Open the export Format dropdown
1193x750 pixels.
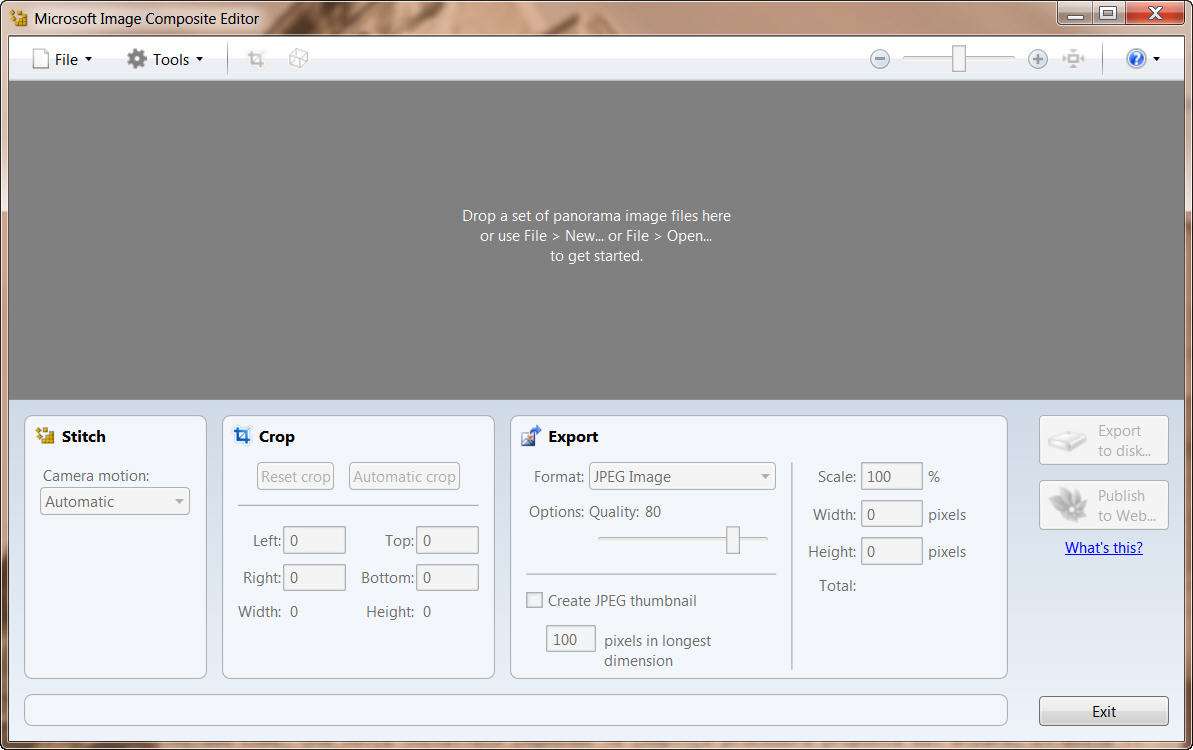[x=682, y=477]
